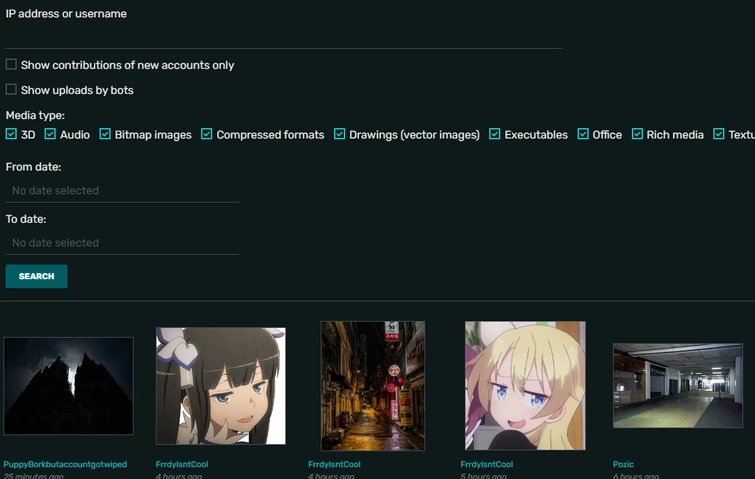This screenshot has height=479, width=755.
Task: Uncheck Compressed formats media type
Action: click(x=207, y=134)
